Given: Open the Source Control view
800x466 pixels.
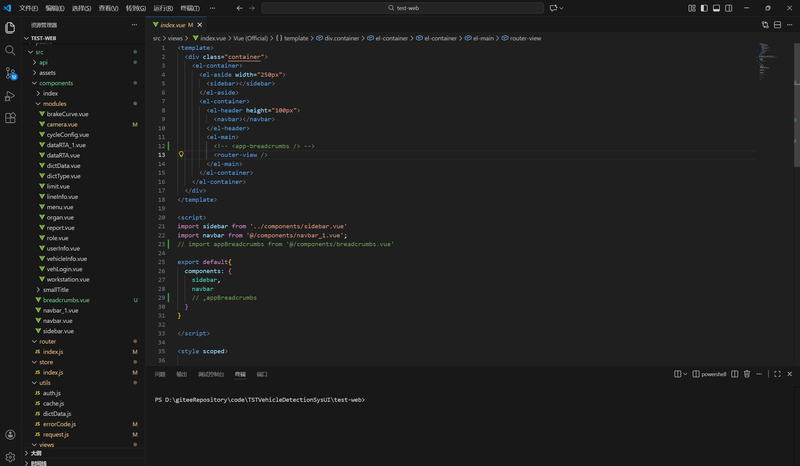Looking at the screenshot, I should coord(10,73).
